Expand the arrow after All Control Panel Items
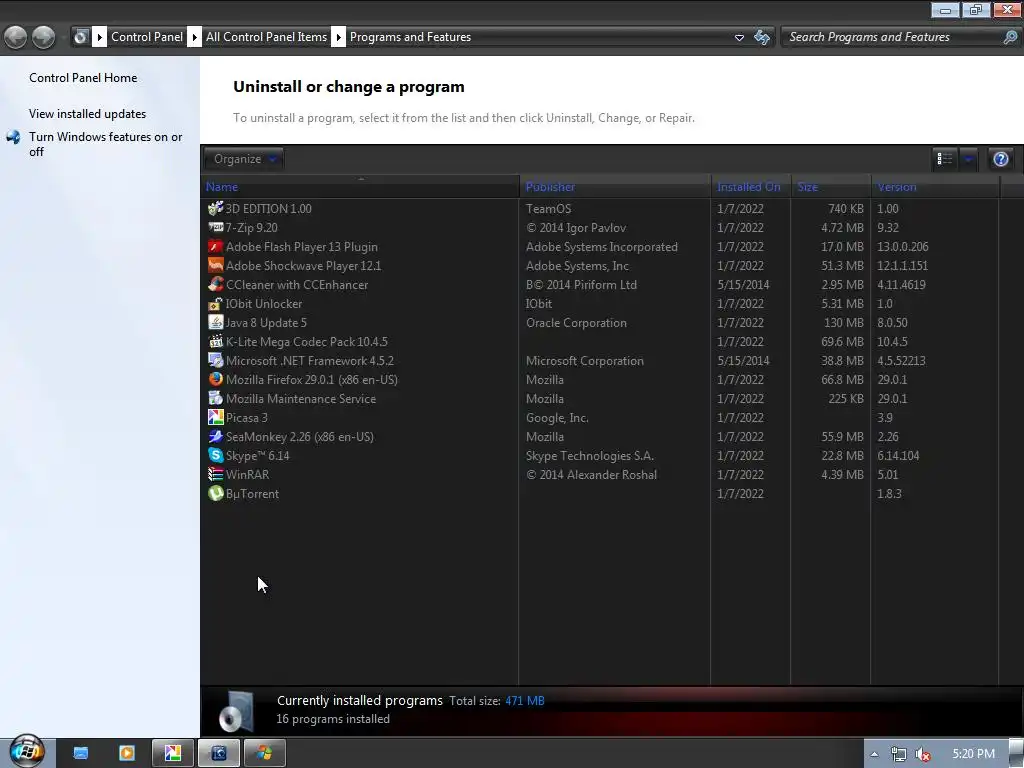The image size is (1024, 768). [x=338, y=37]
